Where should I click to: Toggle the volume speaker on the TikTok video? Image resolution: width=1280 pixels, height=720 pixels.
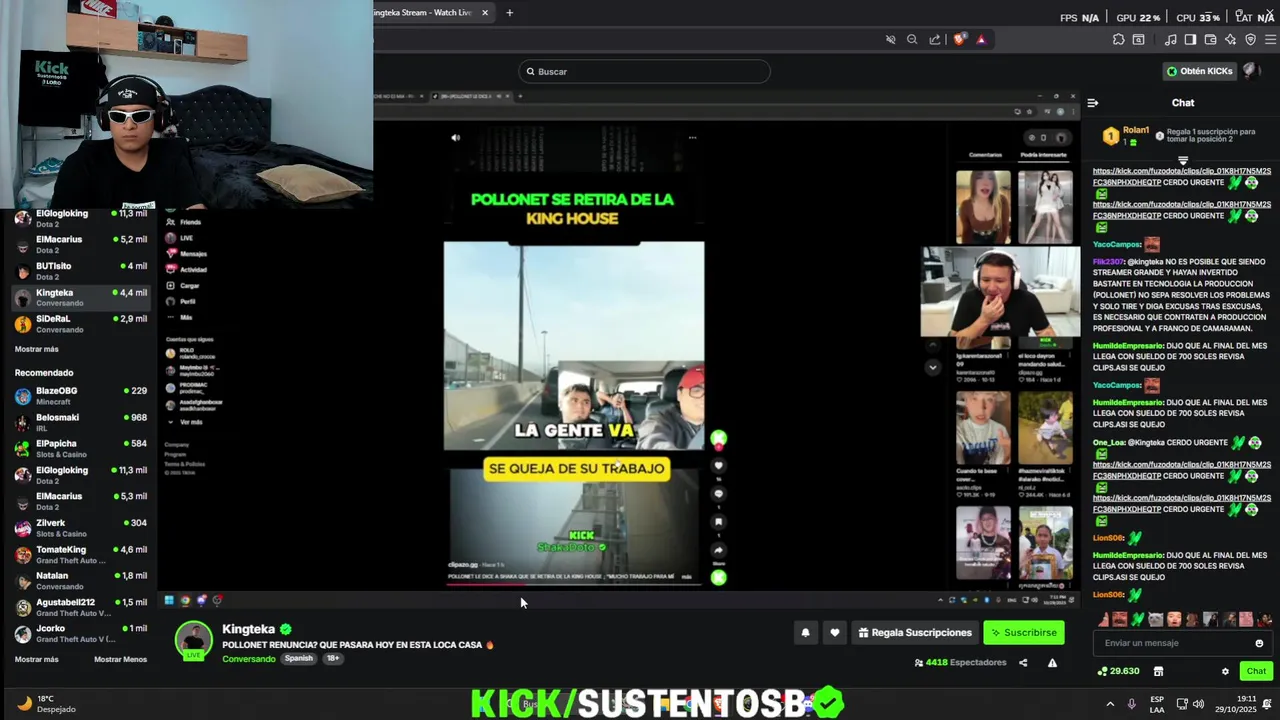coord(455,138)
